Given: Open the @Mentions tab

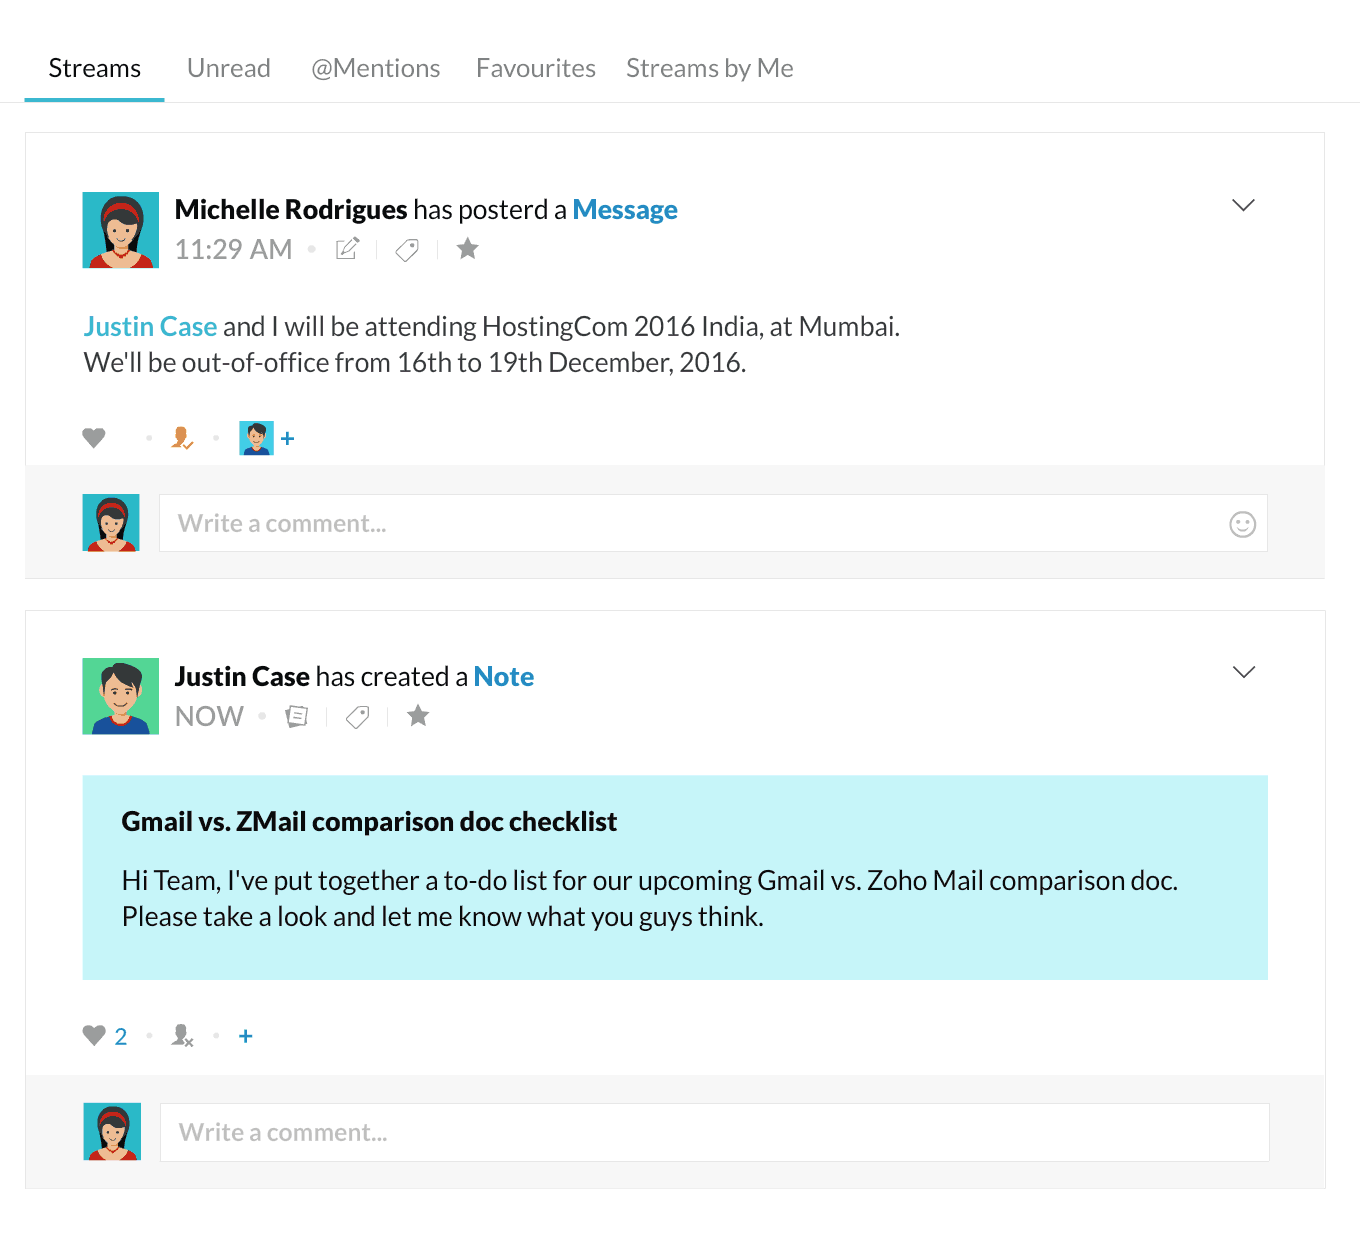Looking at the screenshot, I should pyautogui.click(x=376, y=68).
